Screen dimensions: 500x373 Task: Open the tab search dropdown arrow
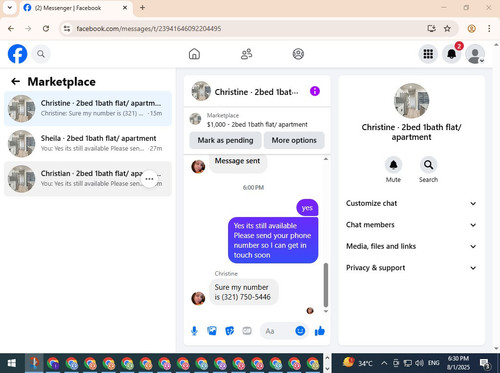10,8
